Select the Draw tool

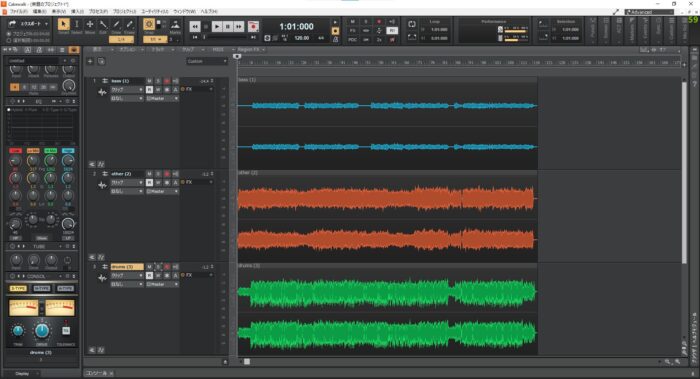pos(116,24)
